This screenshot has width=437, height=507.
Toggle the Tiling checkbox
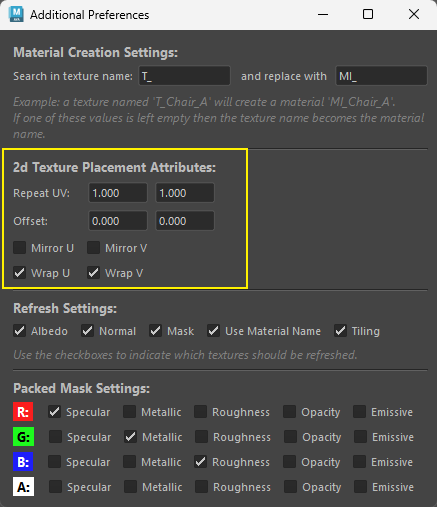coord(340,331)
